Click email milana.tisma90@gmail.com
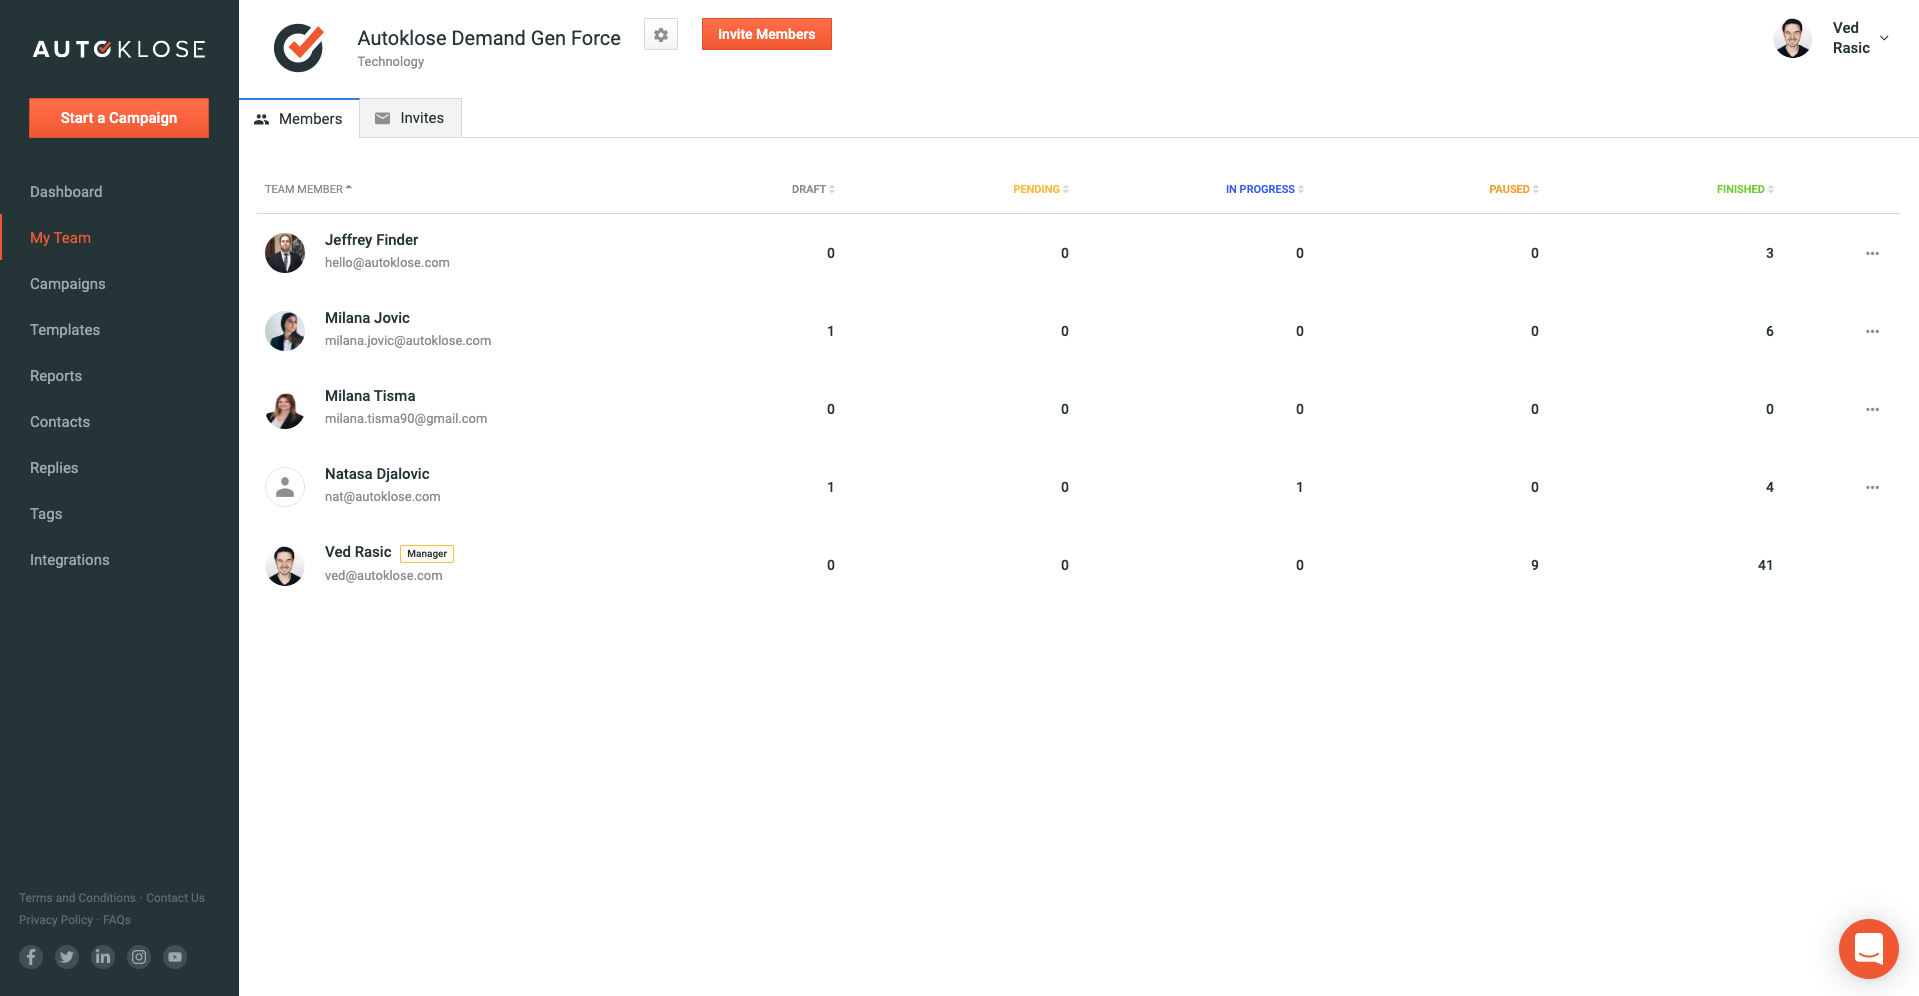Viewport: 1919px width, 996px height. click(406, 419)
